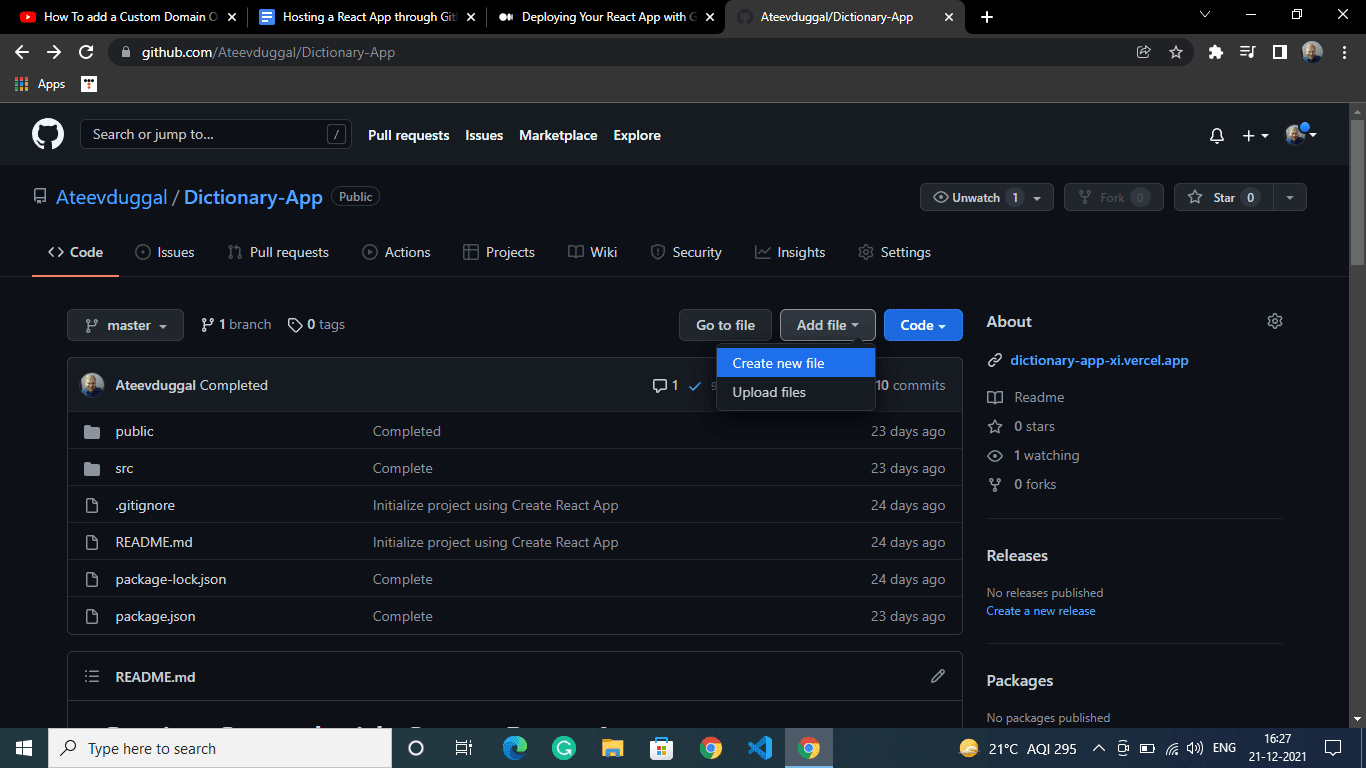The image size is (1366, 768).
Task: Bookmark this page with star icon
Action: (x=1176, y=52)
